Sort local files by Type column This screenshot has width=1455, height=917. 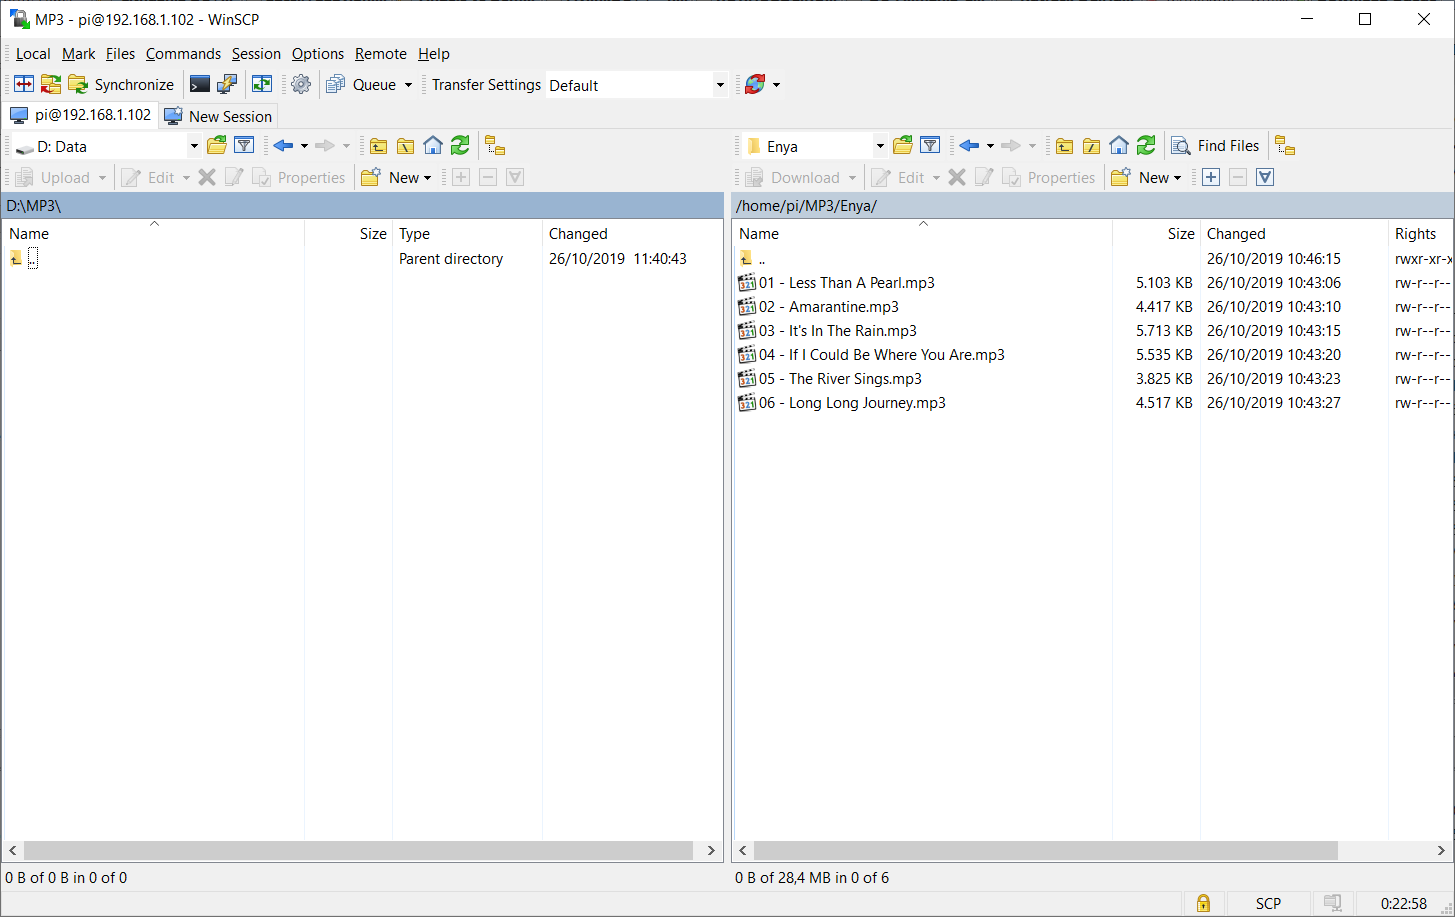coord(467,233)
